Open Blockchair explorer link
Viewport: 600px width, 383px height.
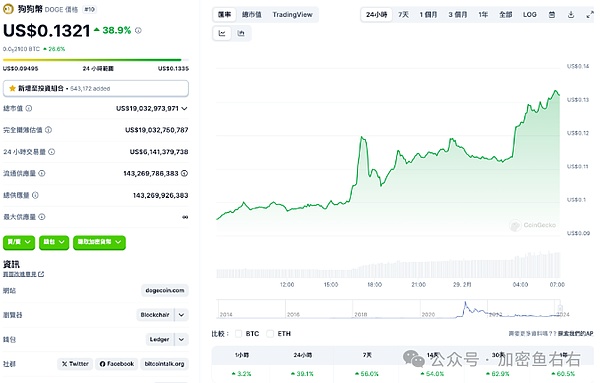pyautogui.click(x=155, y=315)
